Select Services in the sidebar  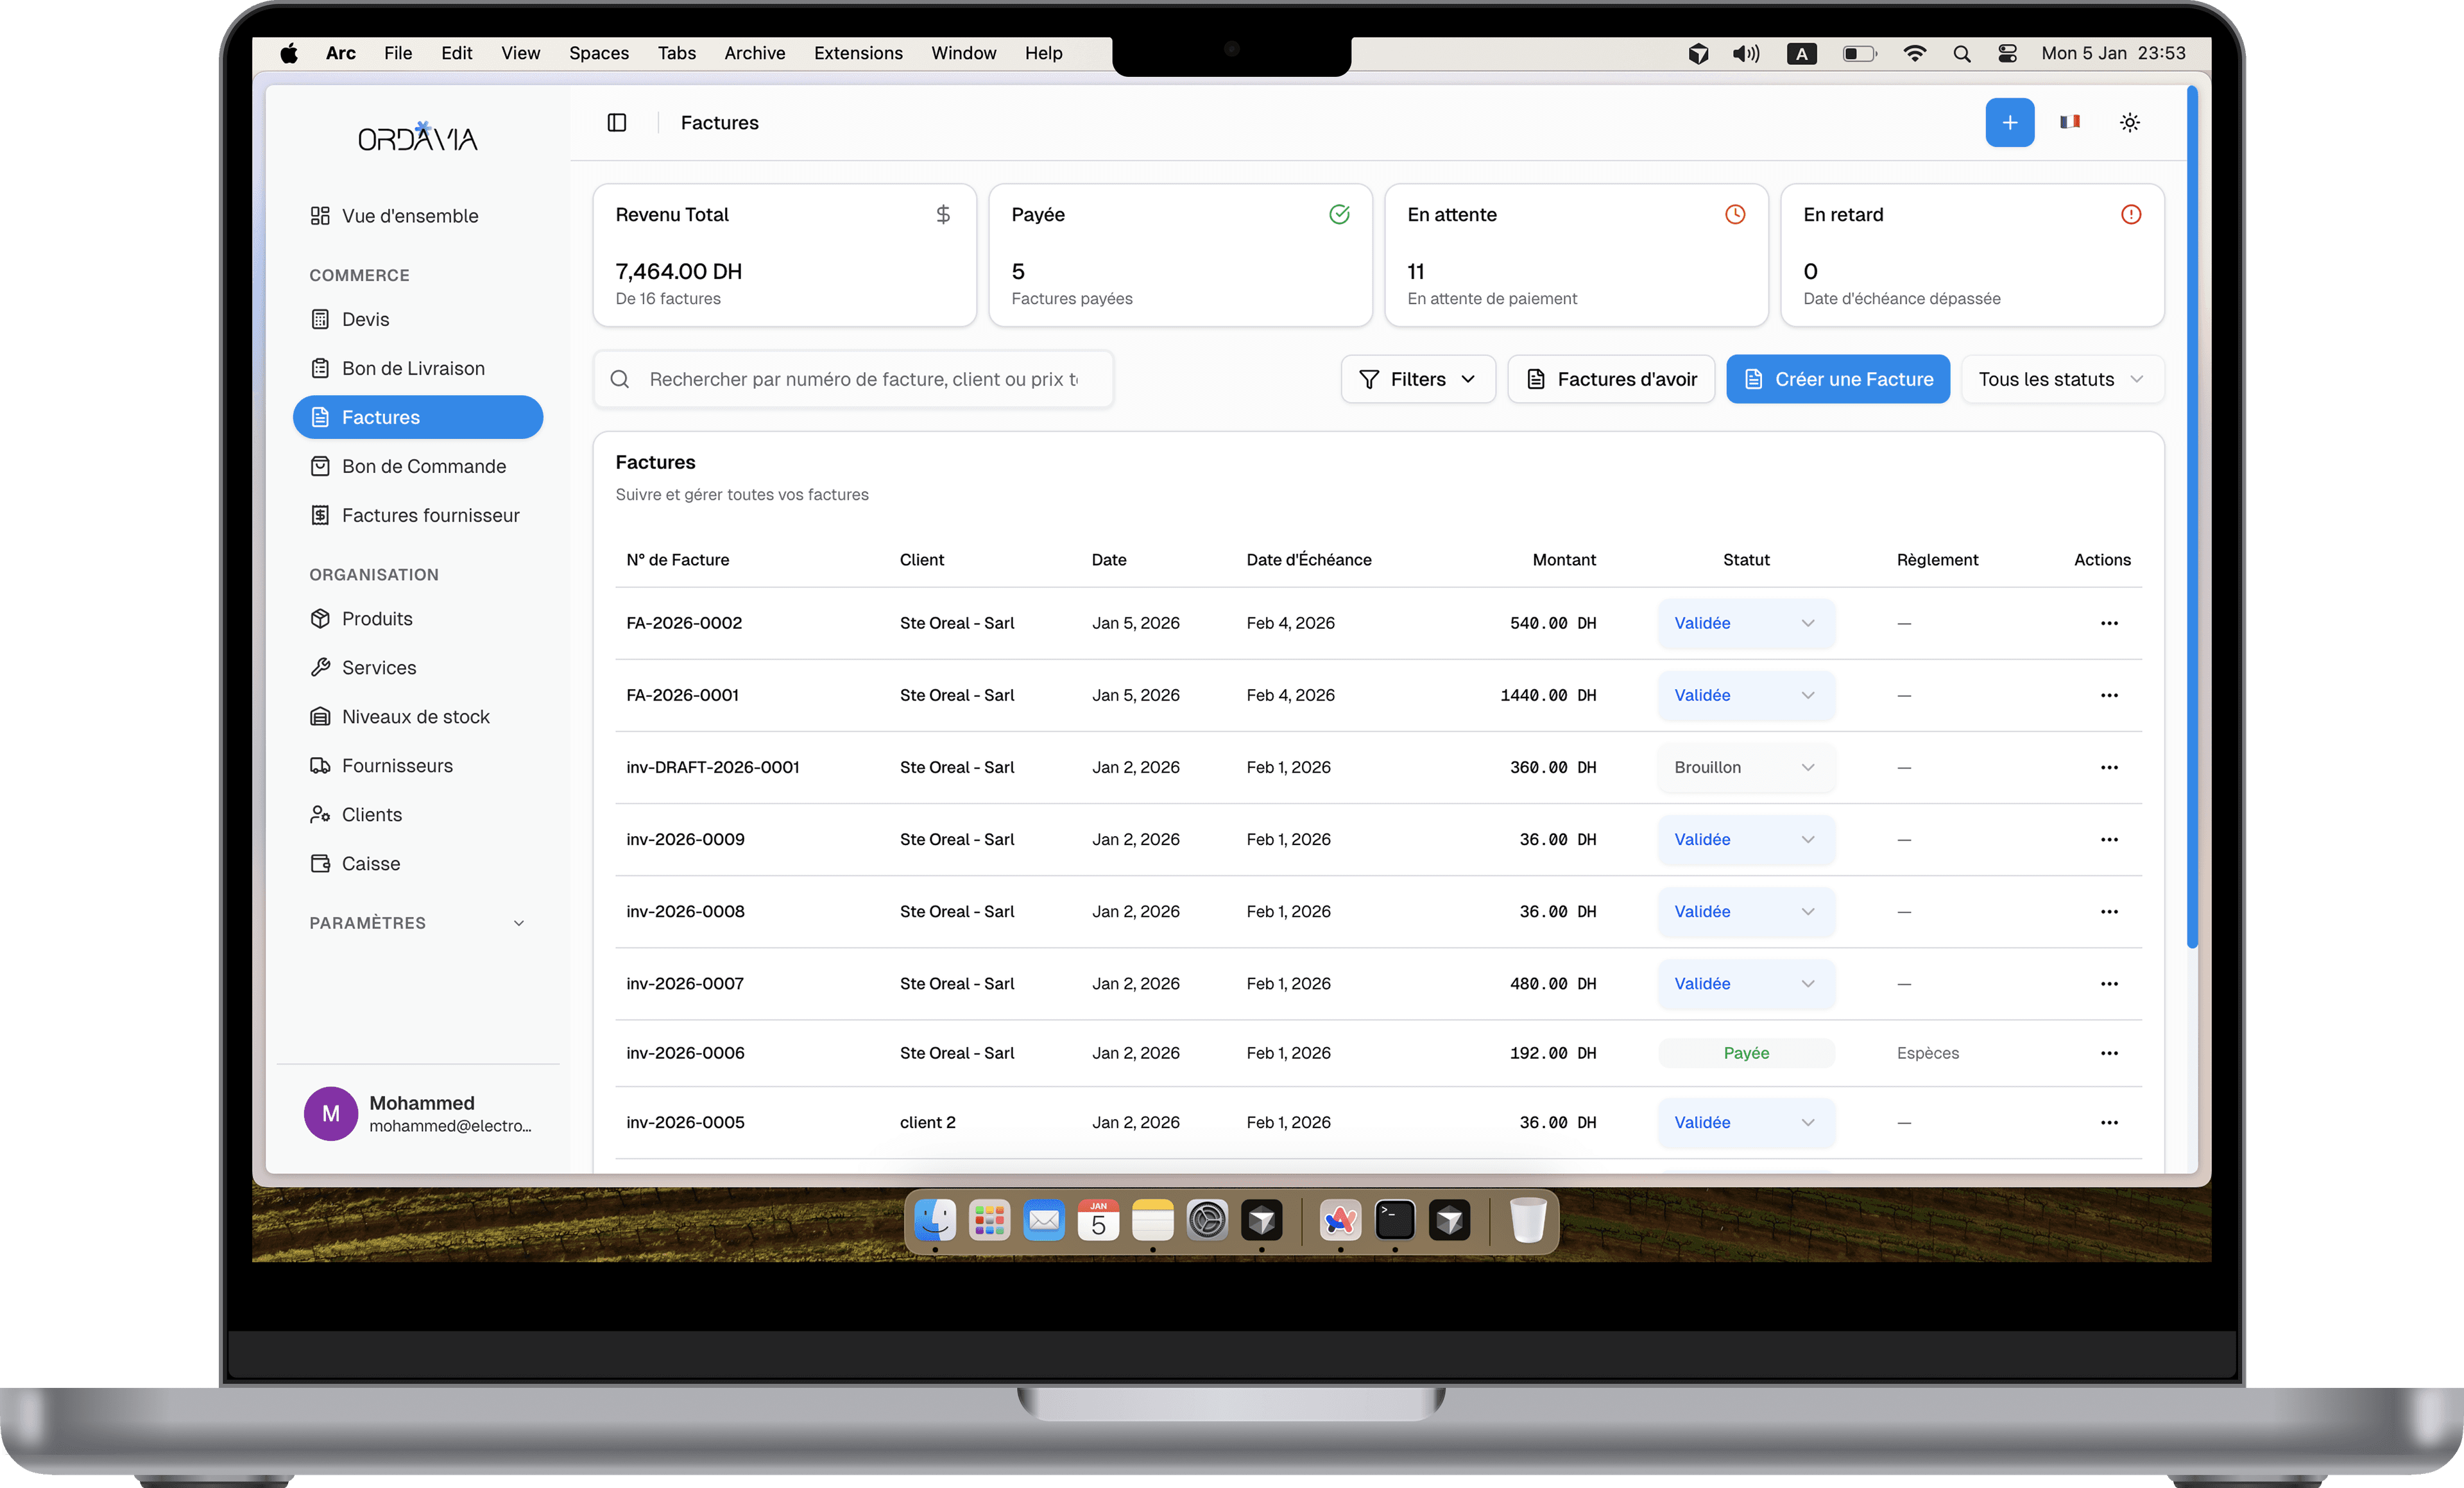(x=378, y=667)
